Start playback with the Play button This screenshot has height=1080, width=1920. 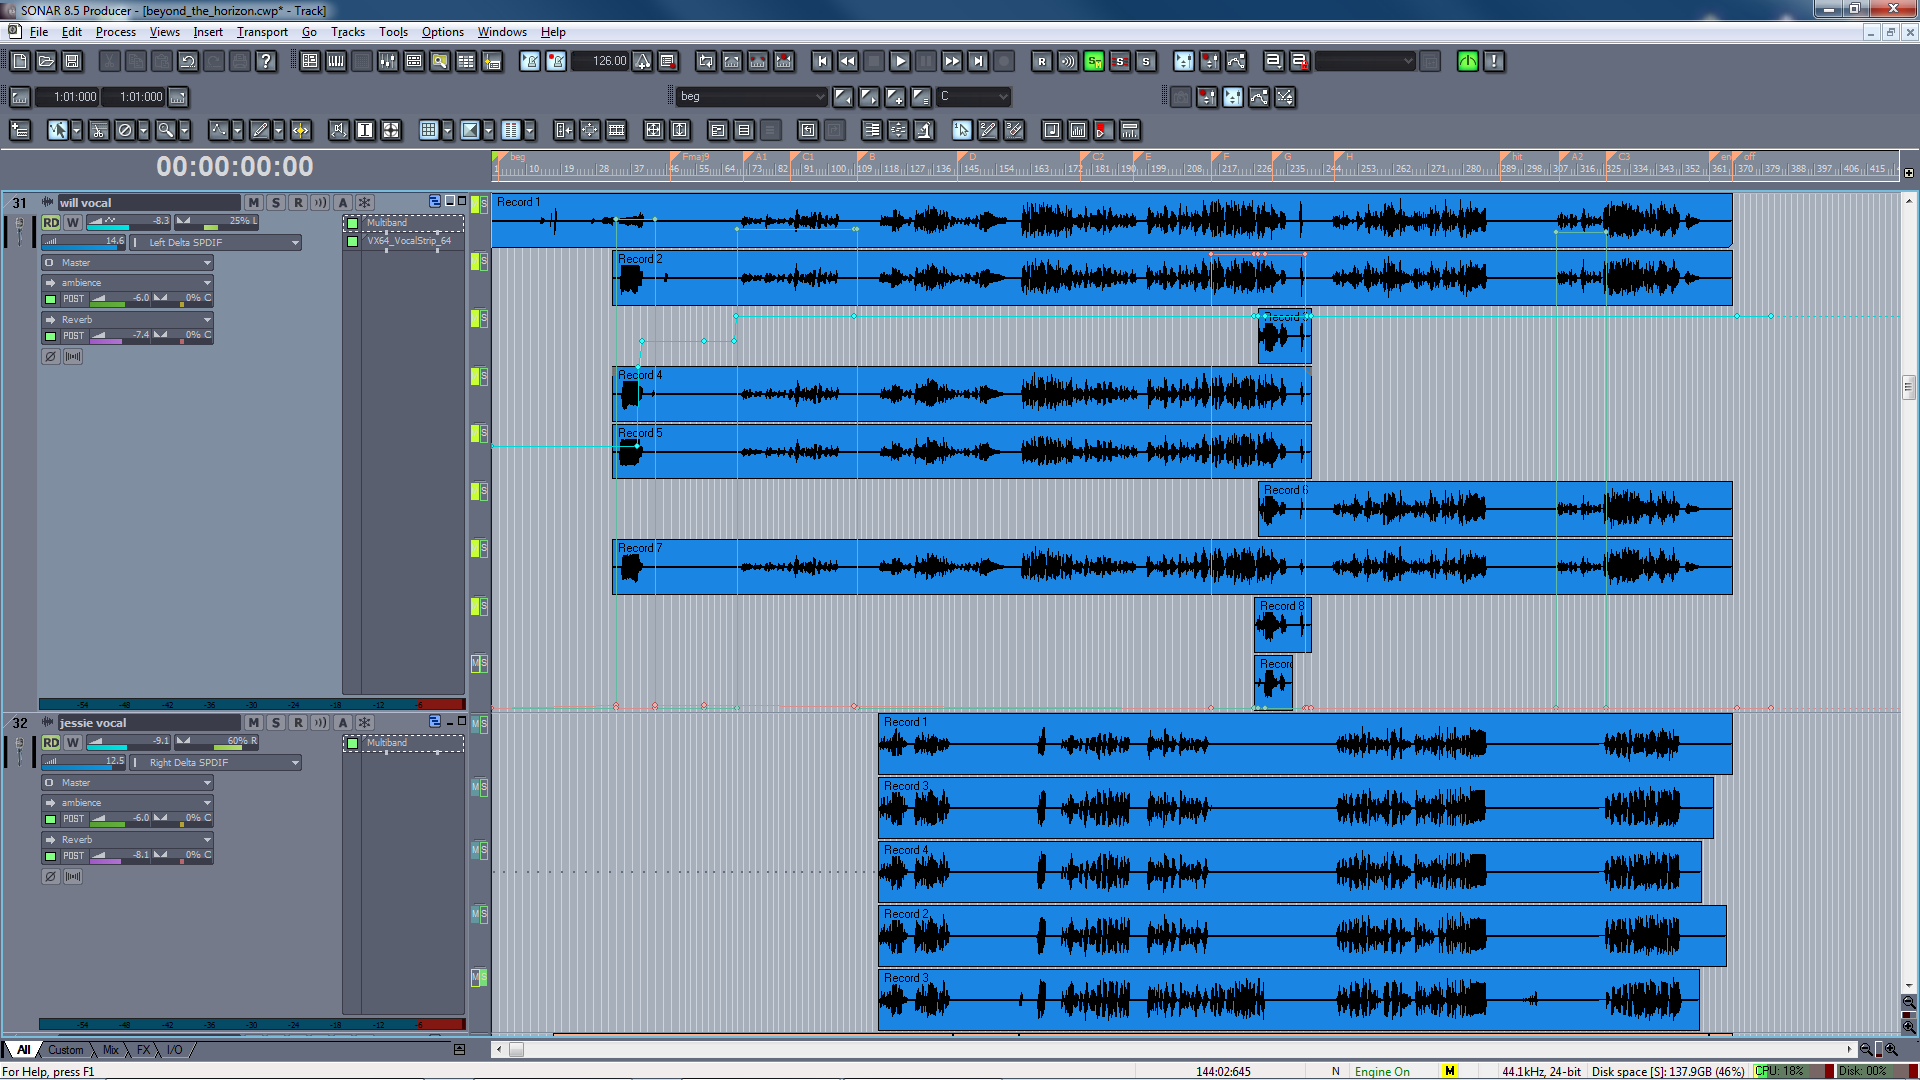[x=900, y=61]
